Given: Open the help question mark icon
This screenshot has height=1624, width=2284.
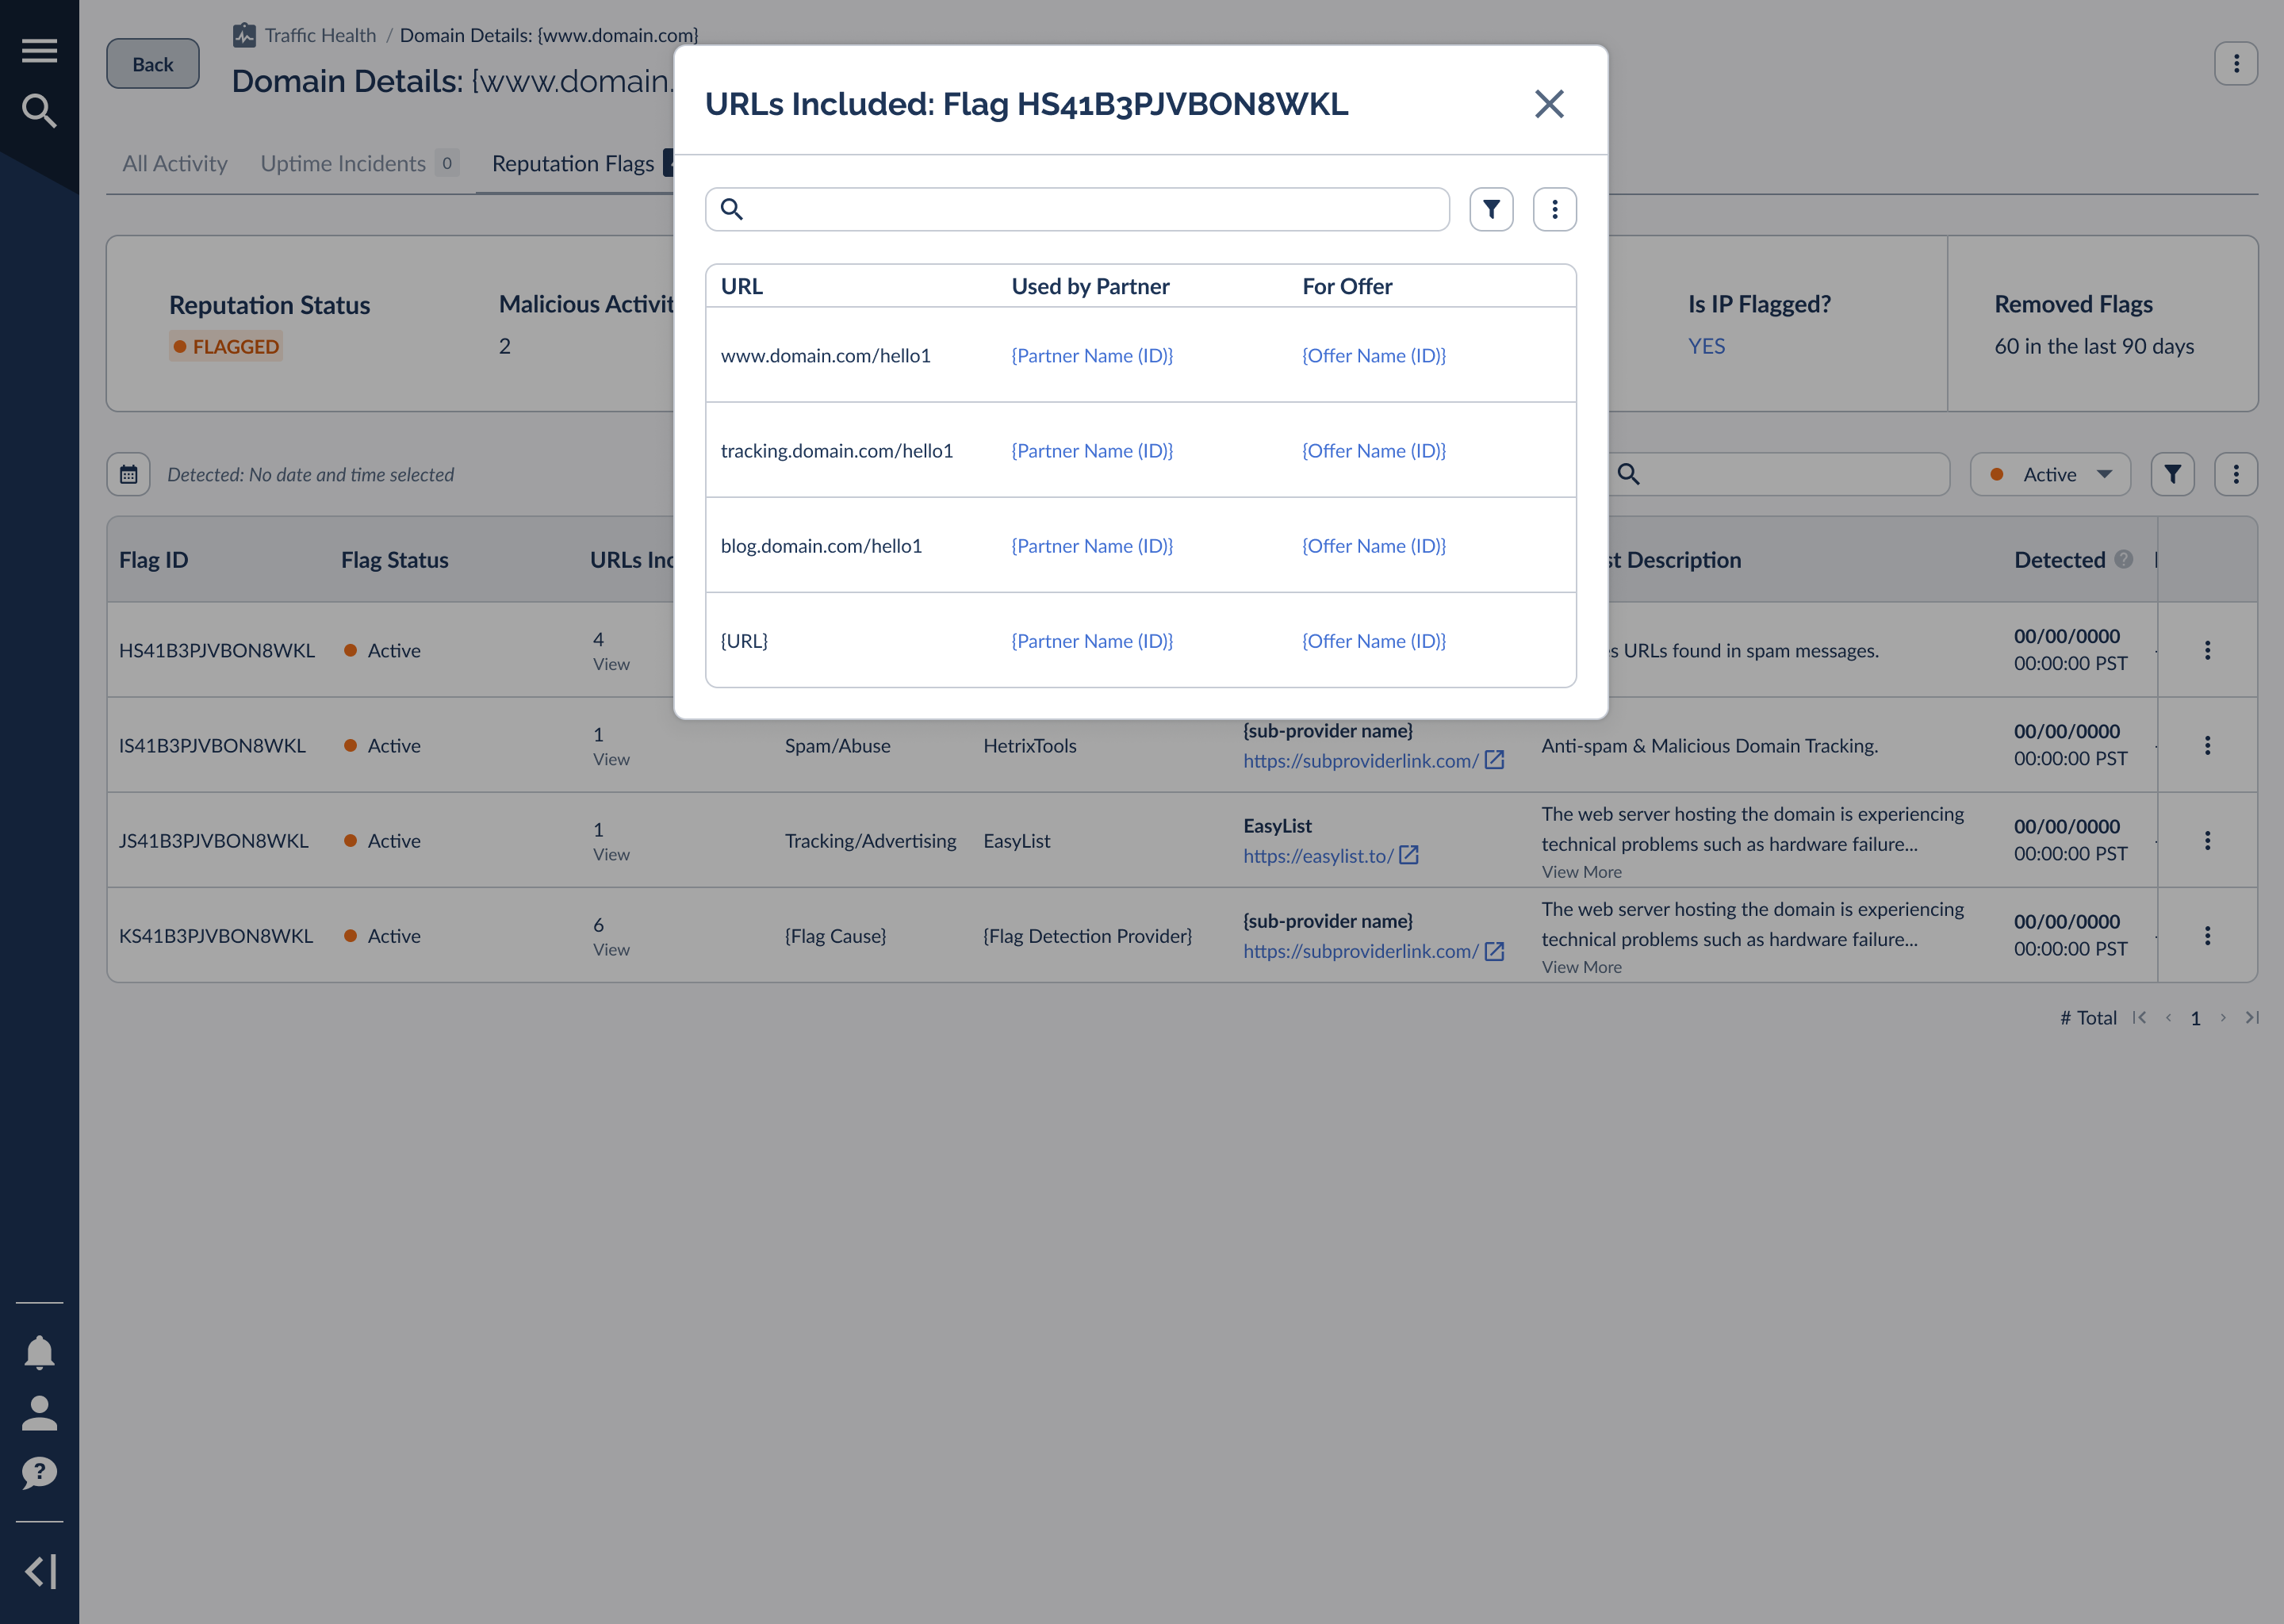Looking at the screenshot, I should pyautogui.click(x=39, y=1472).
